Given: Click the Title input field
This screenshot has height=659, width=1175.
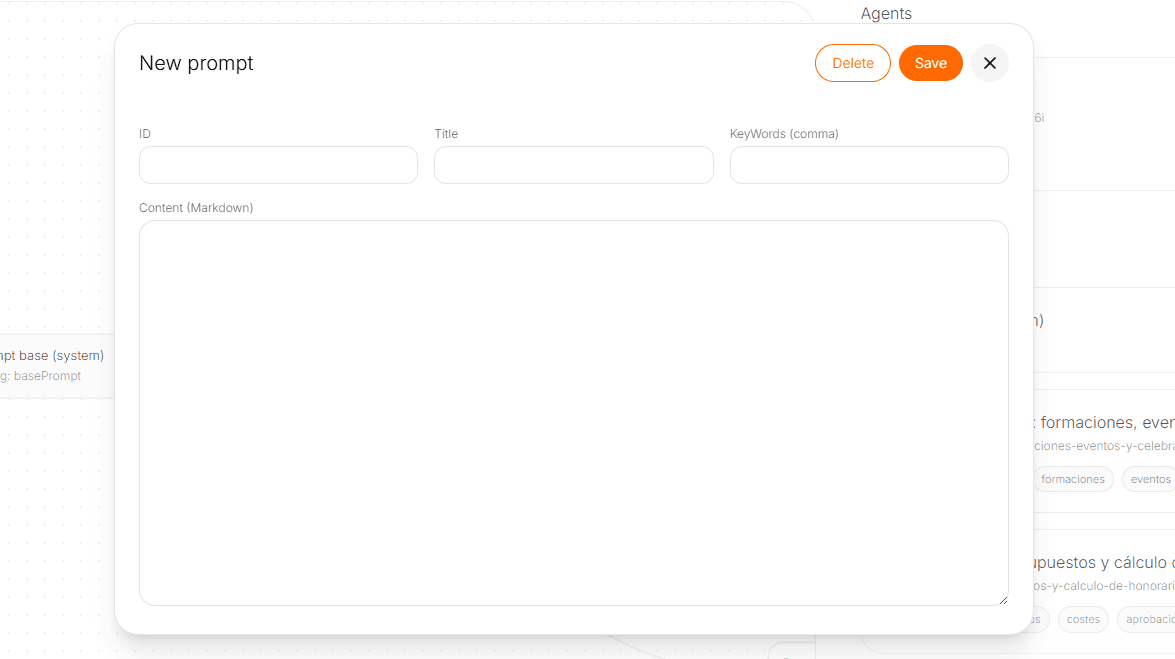Looking at the screenshot, I should 573,164.
